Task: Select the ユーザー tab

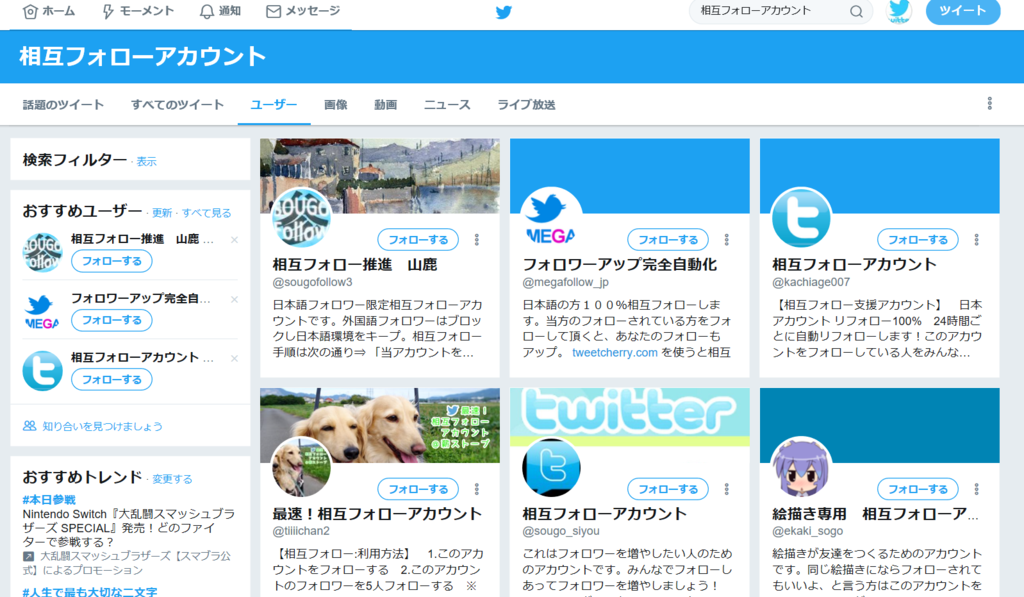Action: 274,105
